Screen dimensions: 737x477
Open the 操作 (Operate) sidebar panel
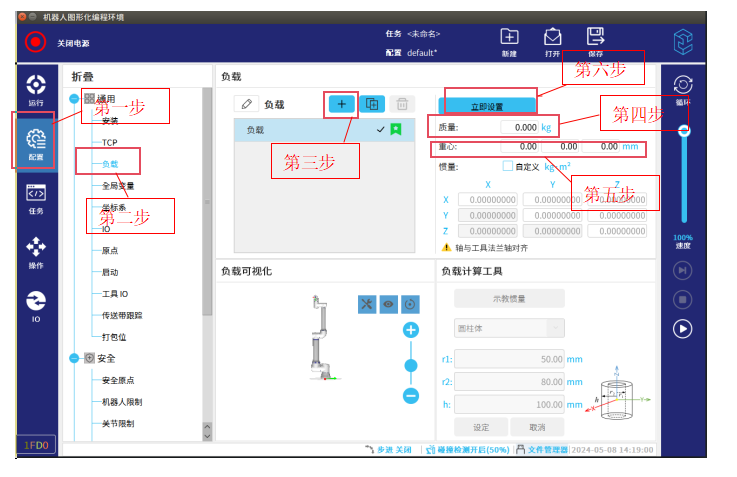coord(36,252)
